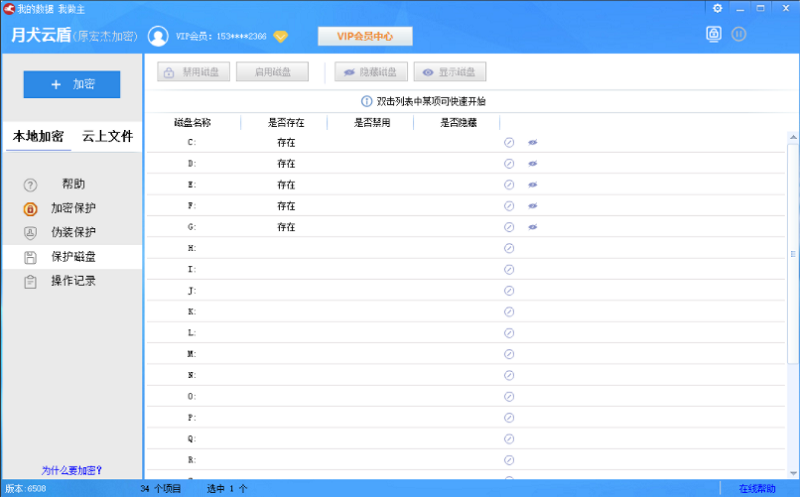This screenshot has width=800, height=497.
Task: Click the round pause icon in header
Action: click(739, 33)
